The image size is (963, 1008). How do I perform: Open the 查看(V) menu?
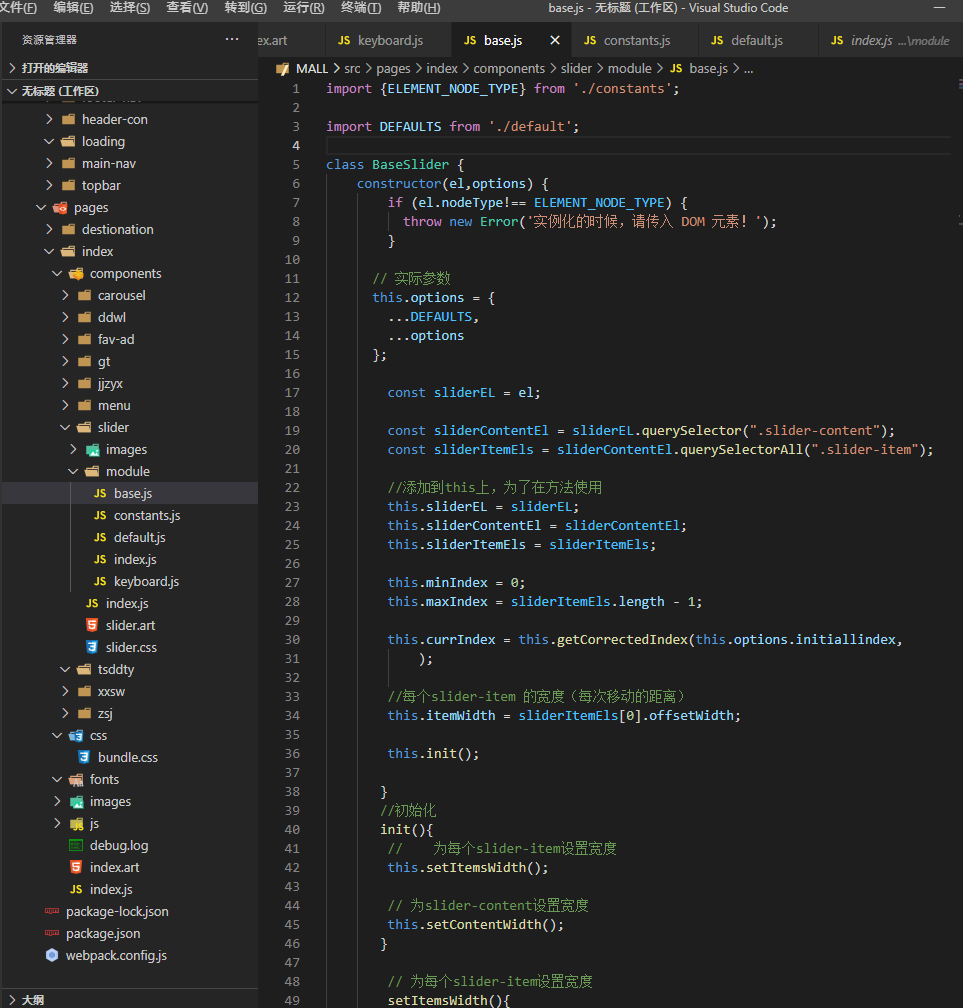point(187,8)
